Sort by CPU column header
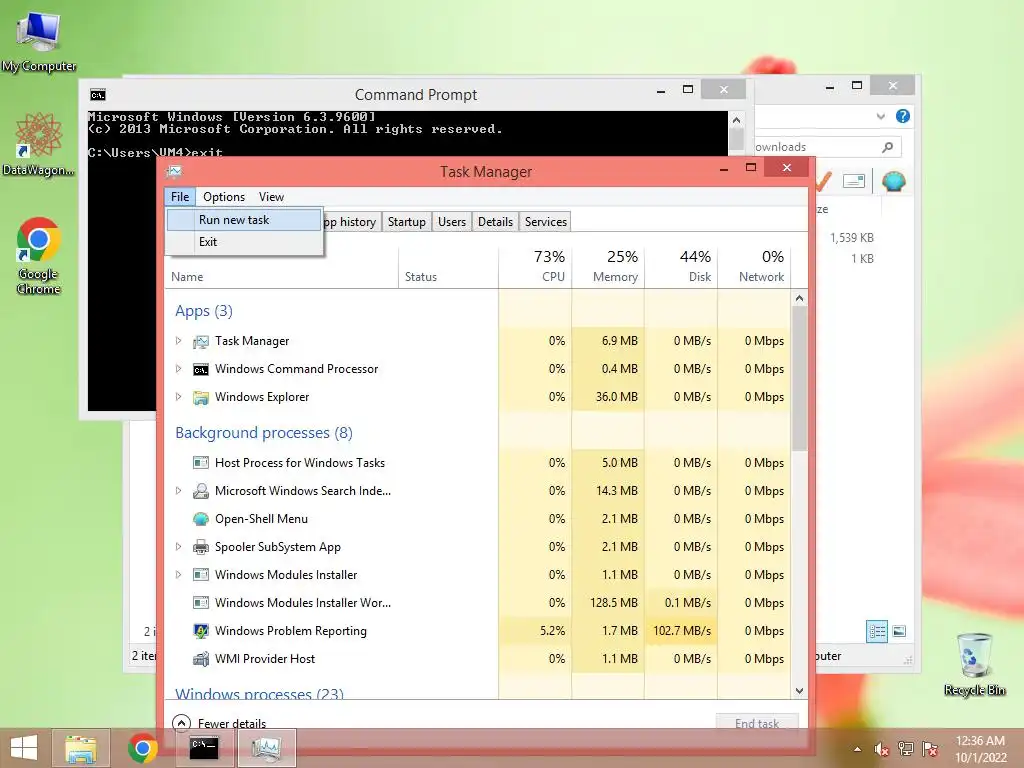Viewport: 1024px width, 768px height. [x=535, y=266]
